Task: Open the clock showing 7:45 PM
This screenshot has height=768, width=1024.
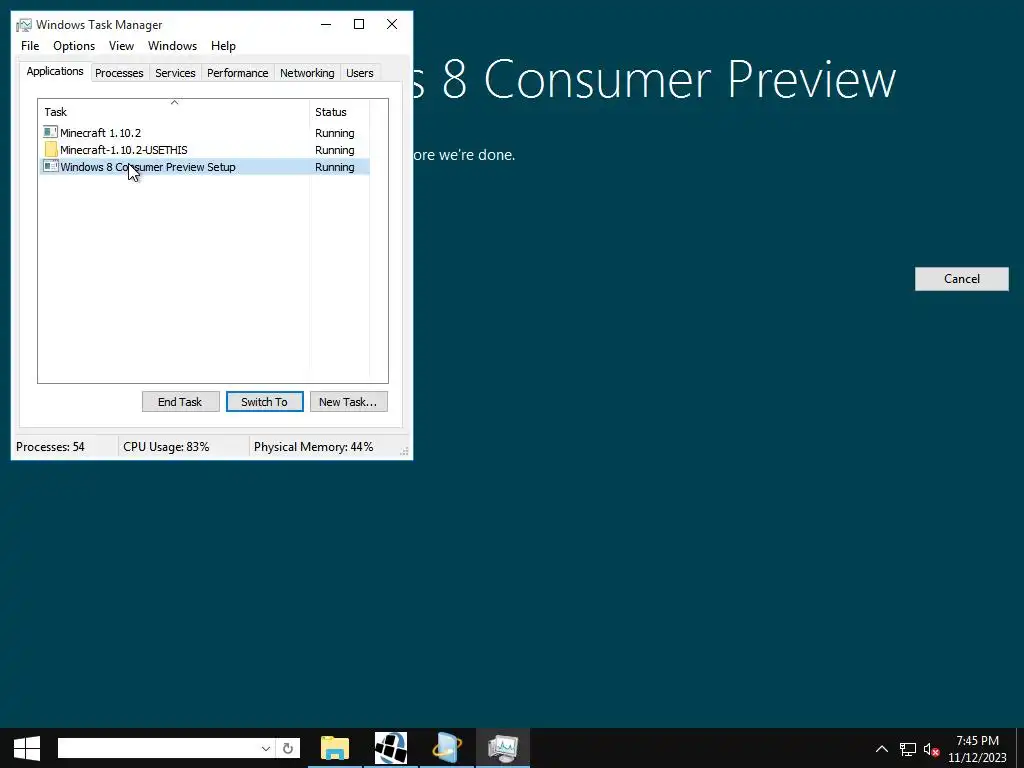Action: [978, 748]
